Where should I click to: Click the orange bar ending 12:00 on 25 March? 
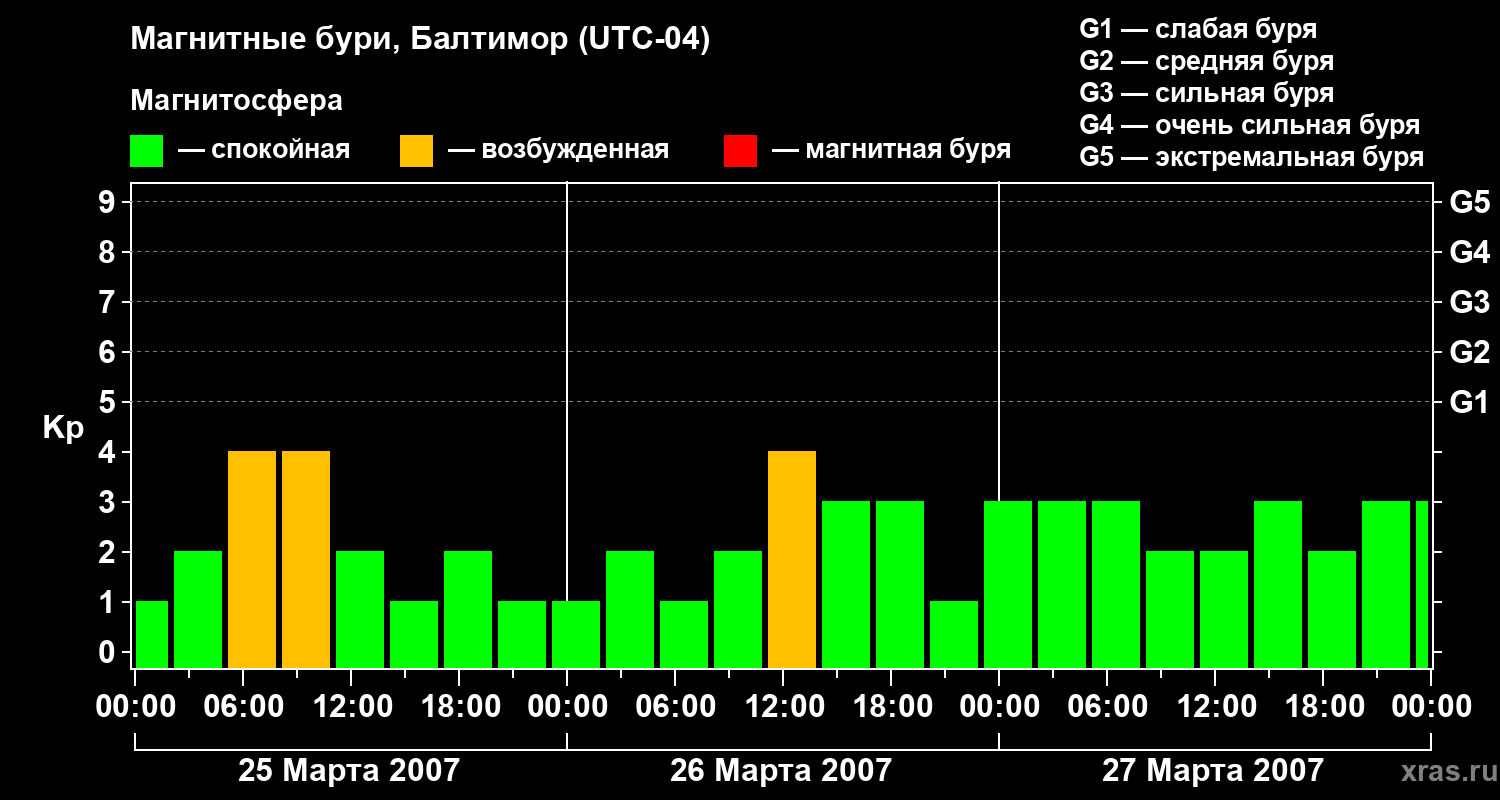pos(306,560)
